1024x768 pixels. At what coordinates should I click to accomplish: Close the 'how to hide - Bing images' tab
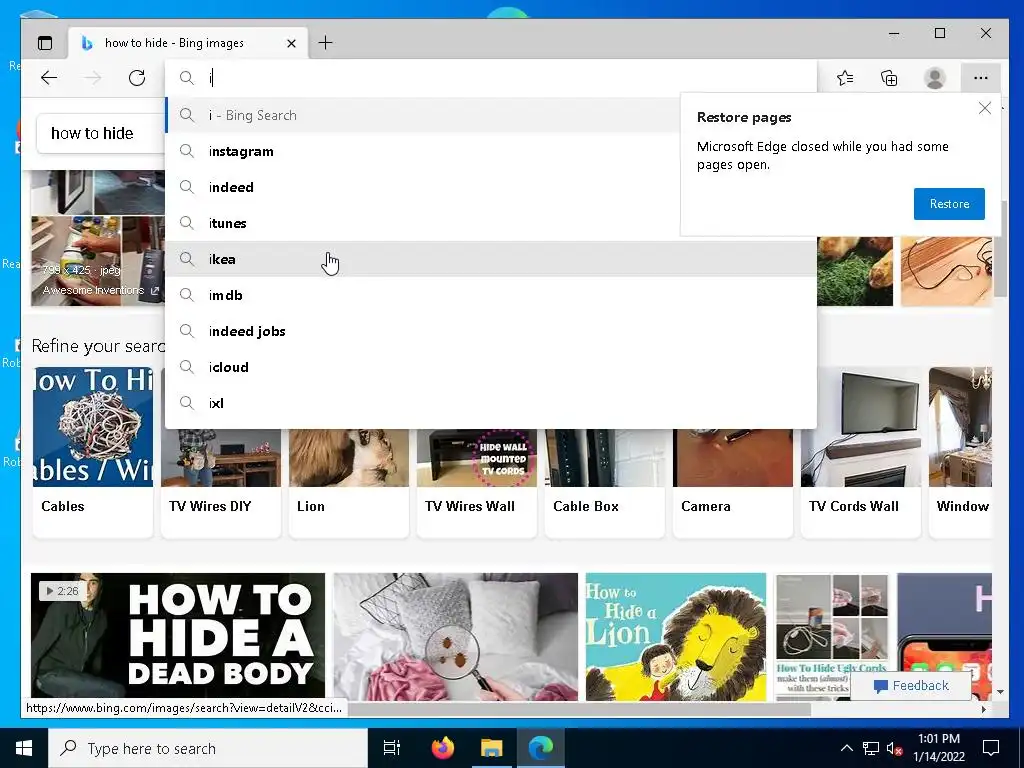pyautogui.click(x=291, y=43)
